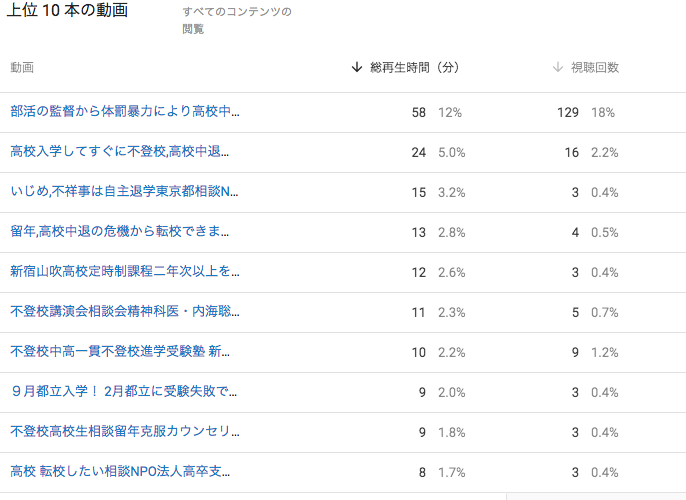
Task: Click the sort arrow beside 視聴回数
Action: pyautogui.click(x=558, y=68)
